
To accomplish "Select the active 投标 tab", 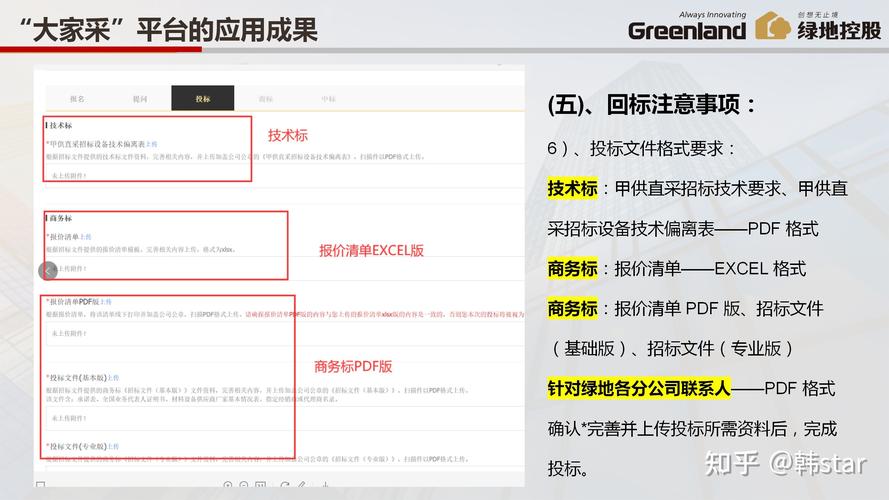I will click(203, 99).
